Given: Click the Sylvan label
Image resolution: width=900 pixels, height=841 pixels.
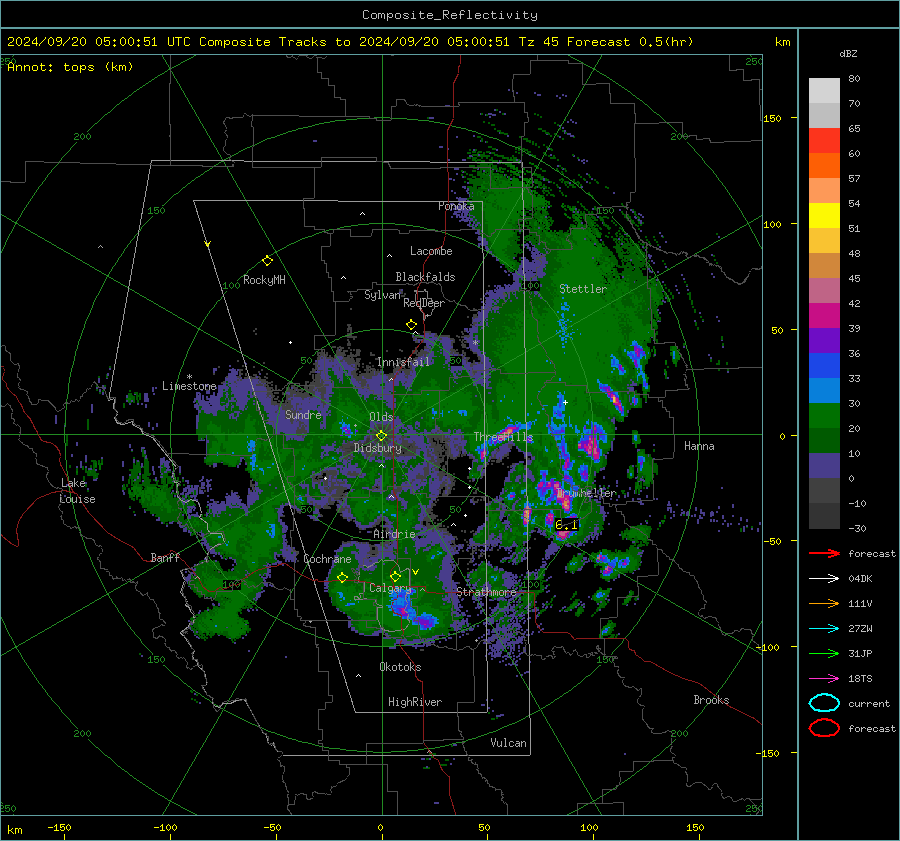Looking at the screenshot, I should click(383, 295).
